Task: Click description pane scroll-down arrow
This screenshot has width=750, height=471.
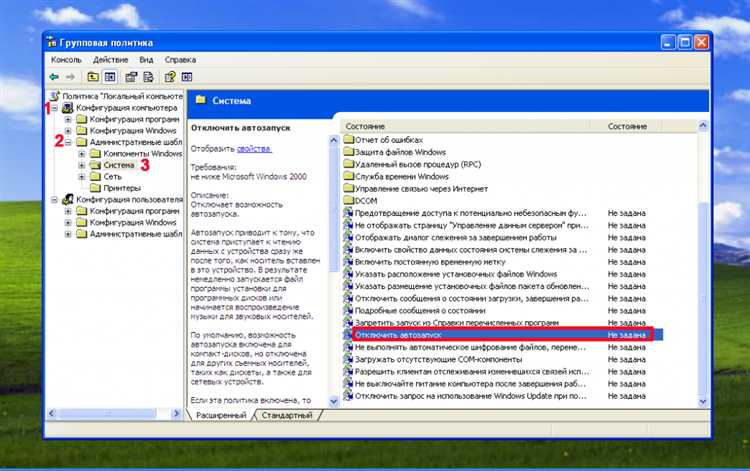Action: pyautogui.click(x=334, y=401)
